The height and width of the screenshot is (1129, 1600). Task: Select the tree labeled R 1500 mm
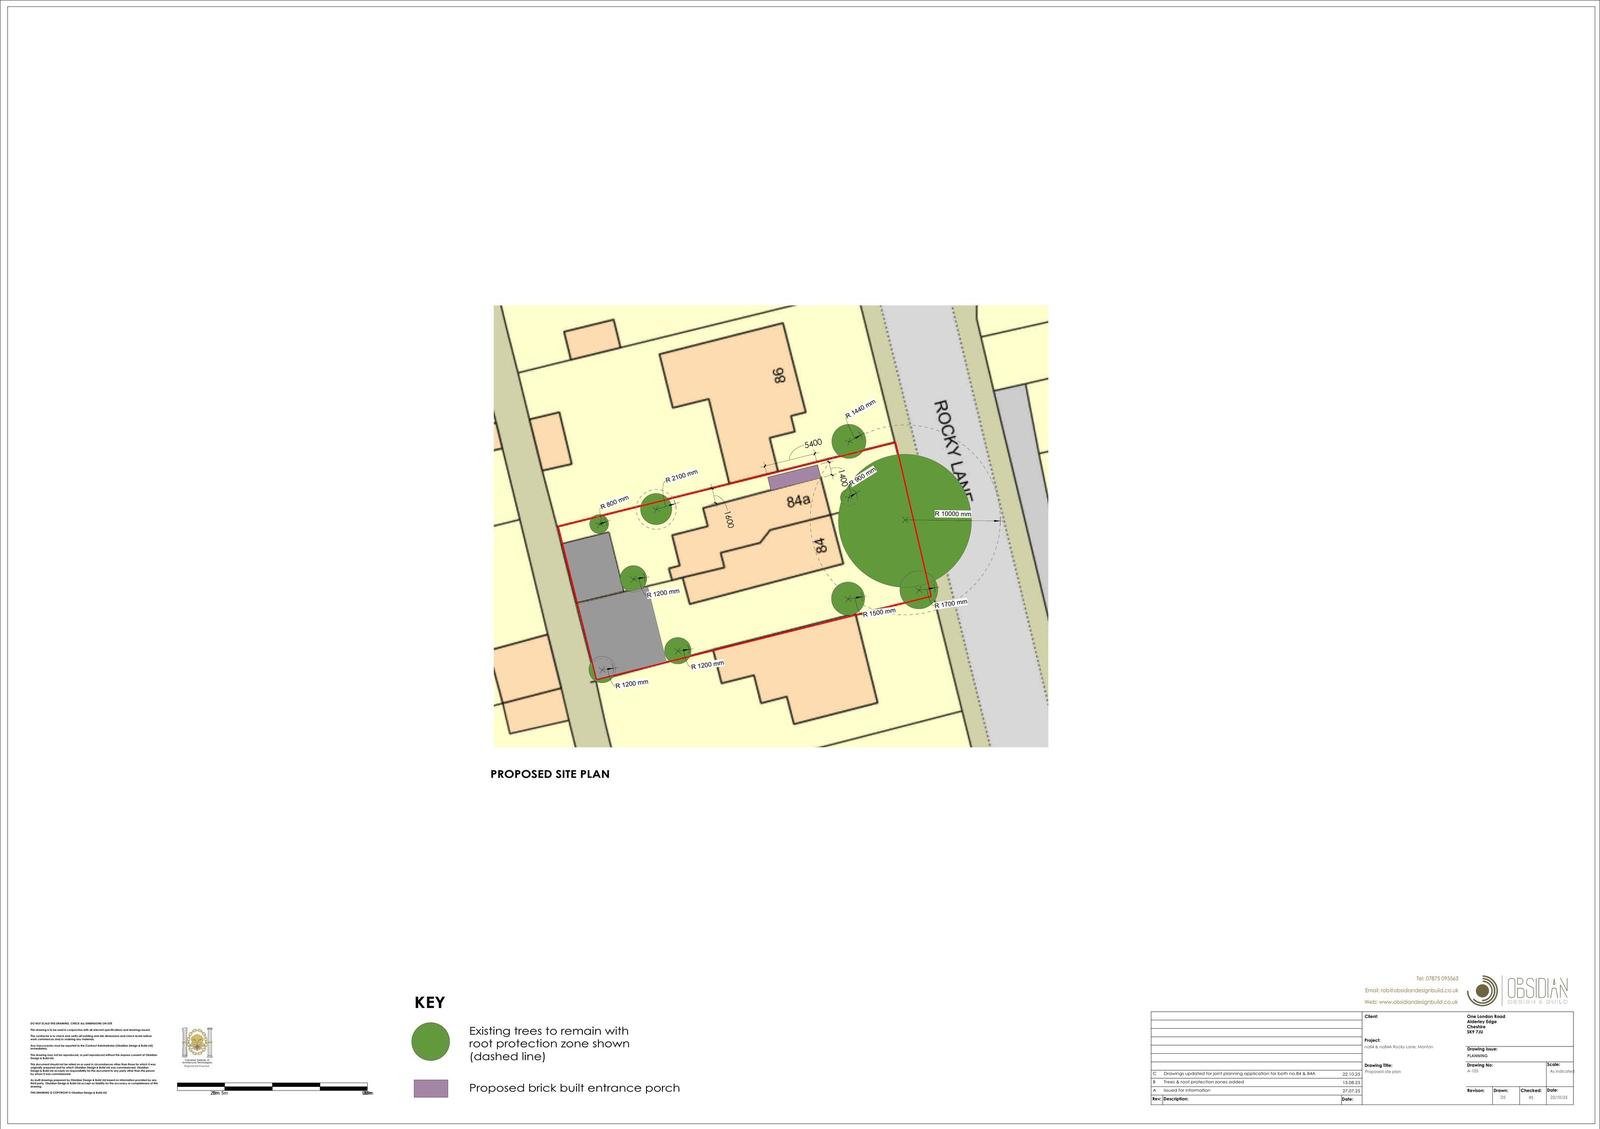pyautogui.click(x=848, y=598)
